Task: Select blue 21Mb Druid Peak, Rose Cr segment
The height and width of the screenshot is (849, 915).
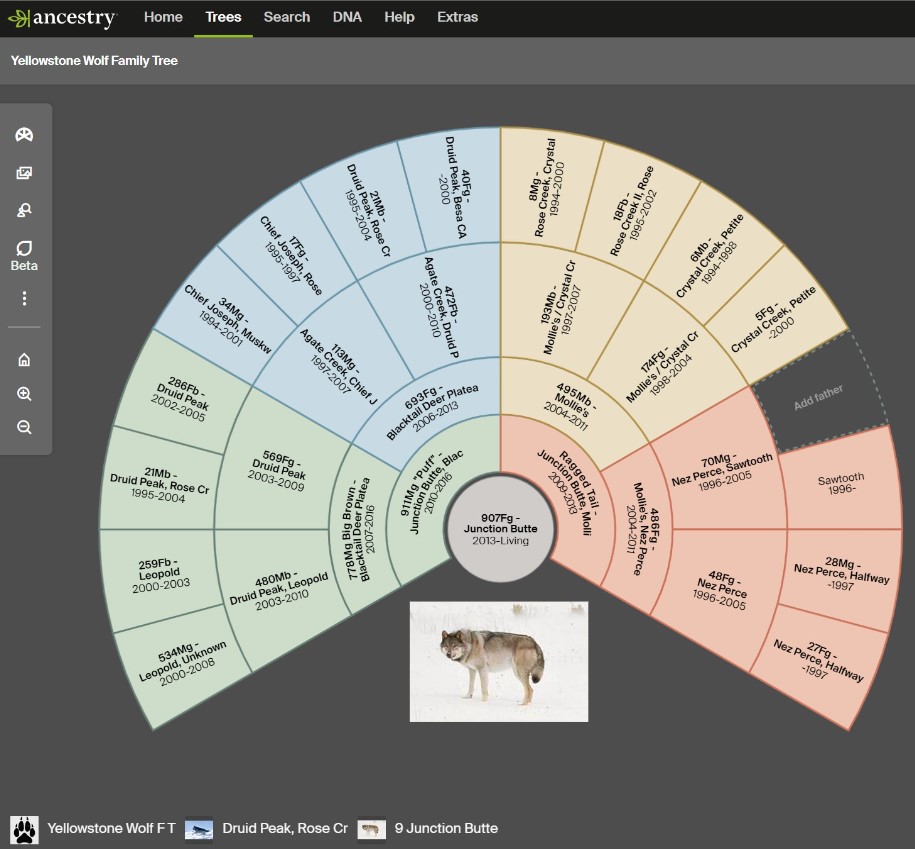Action: (x=368, y=210)
